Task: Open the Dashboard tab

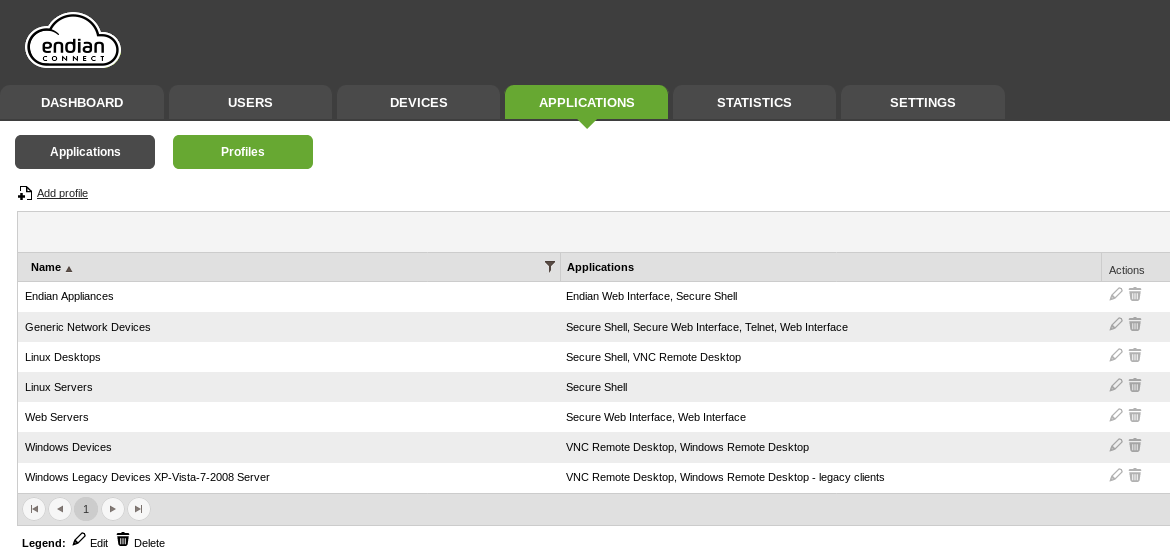Action: tap(82, 102)
